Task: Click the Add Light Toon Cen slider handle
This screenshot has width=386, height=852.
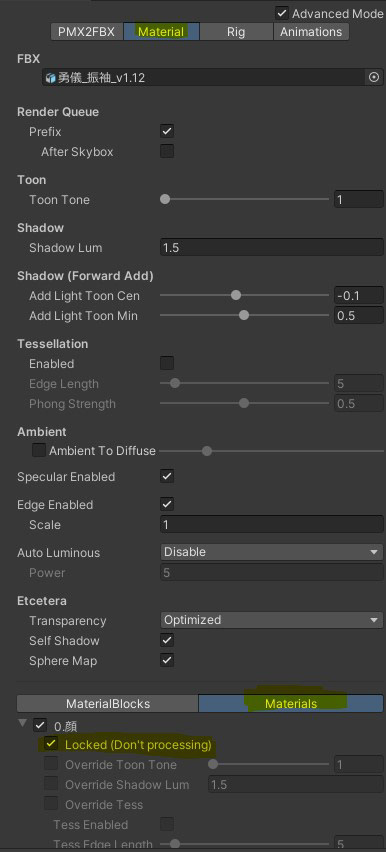Action: click(235, 296)
